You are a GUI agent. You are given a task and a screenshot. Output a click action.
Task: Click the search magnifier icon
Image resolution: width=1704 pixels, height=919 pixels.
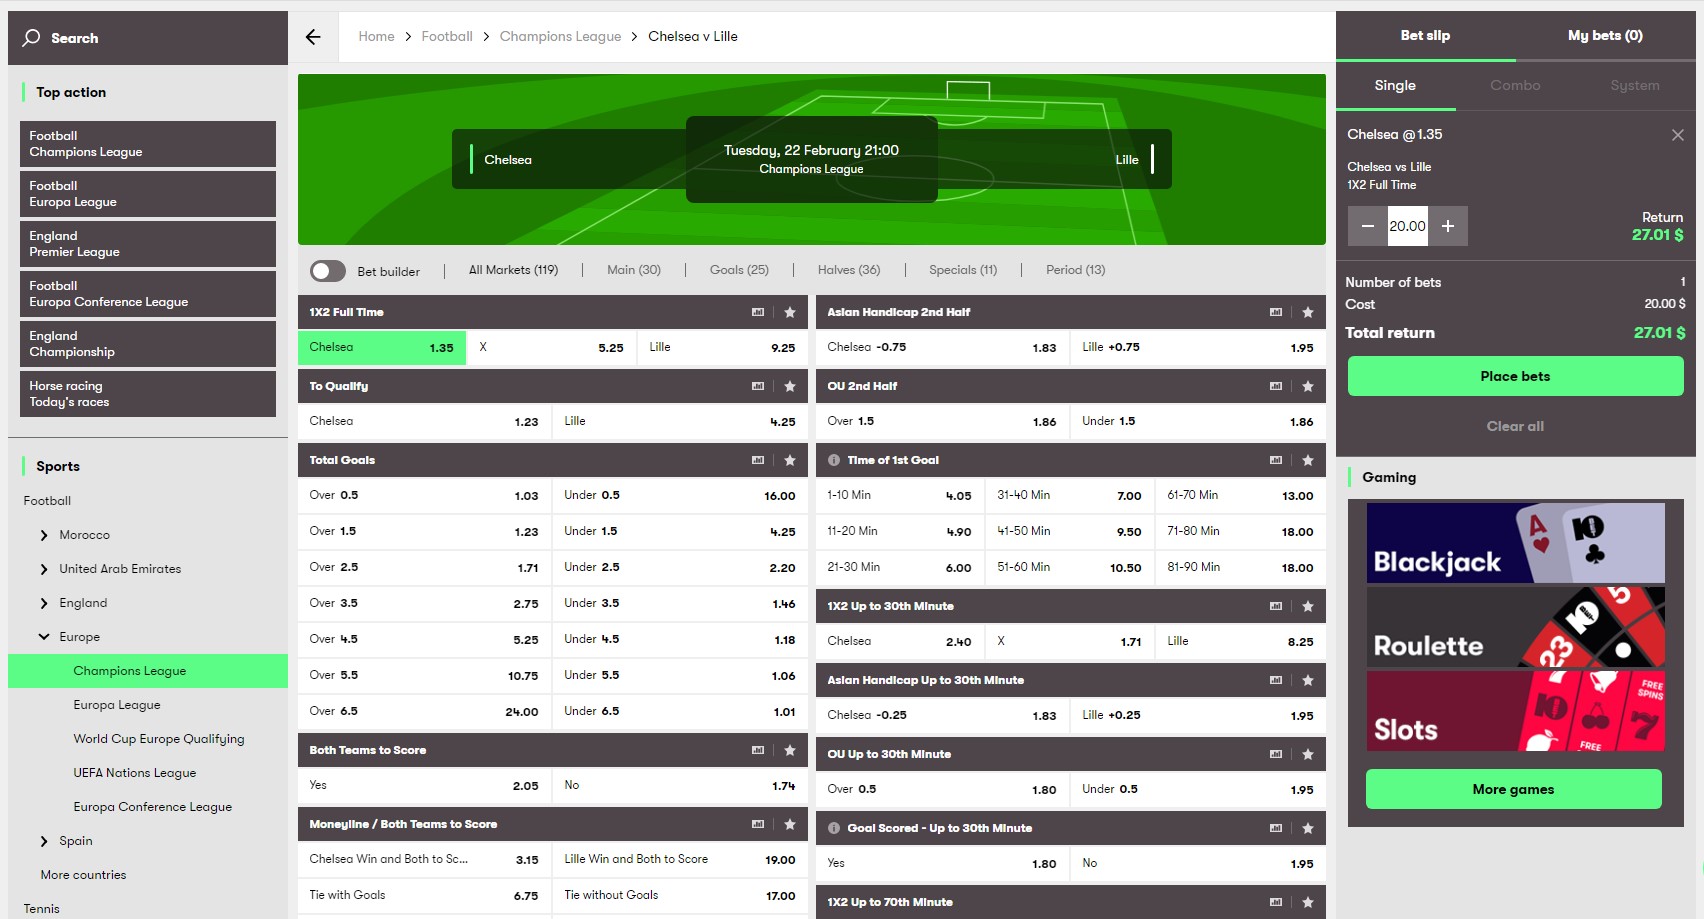pos(32,38)
